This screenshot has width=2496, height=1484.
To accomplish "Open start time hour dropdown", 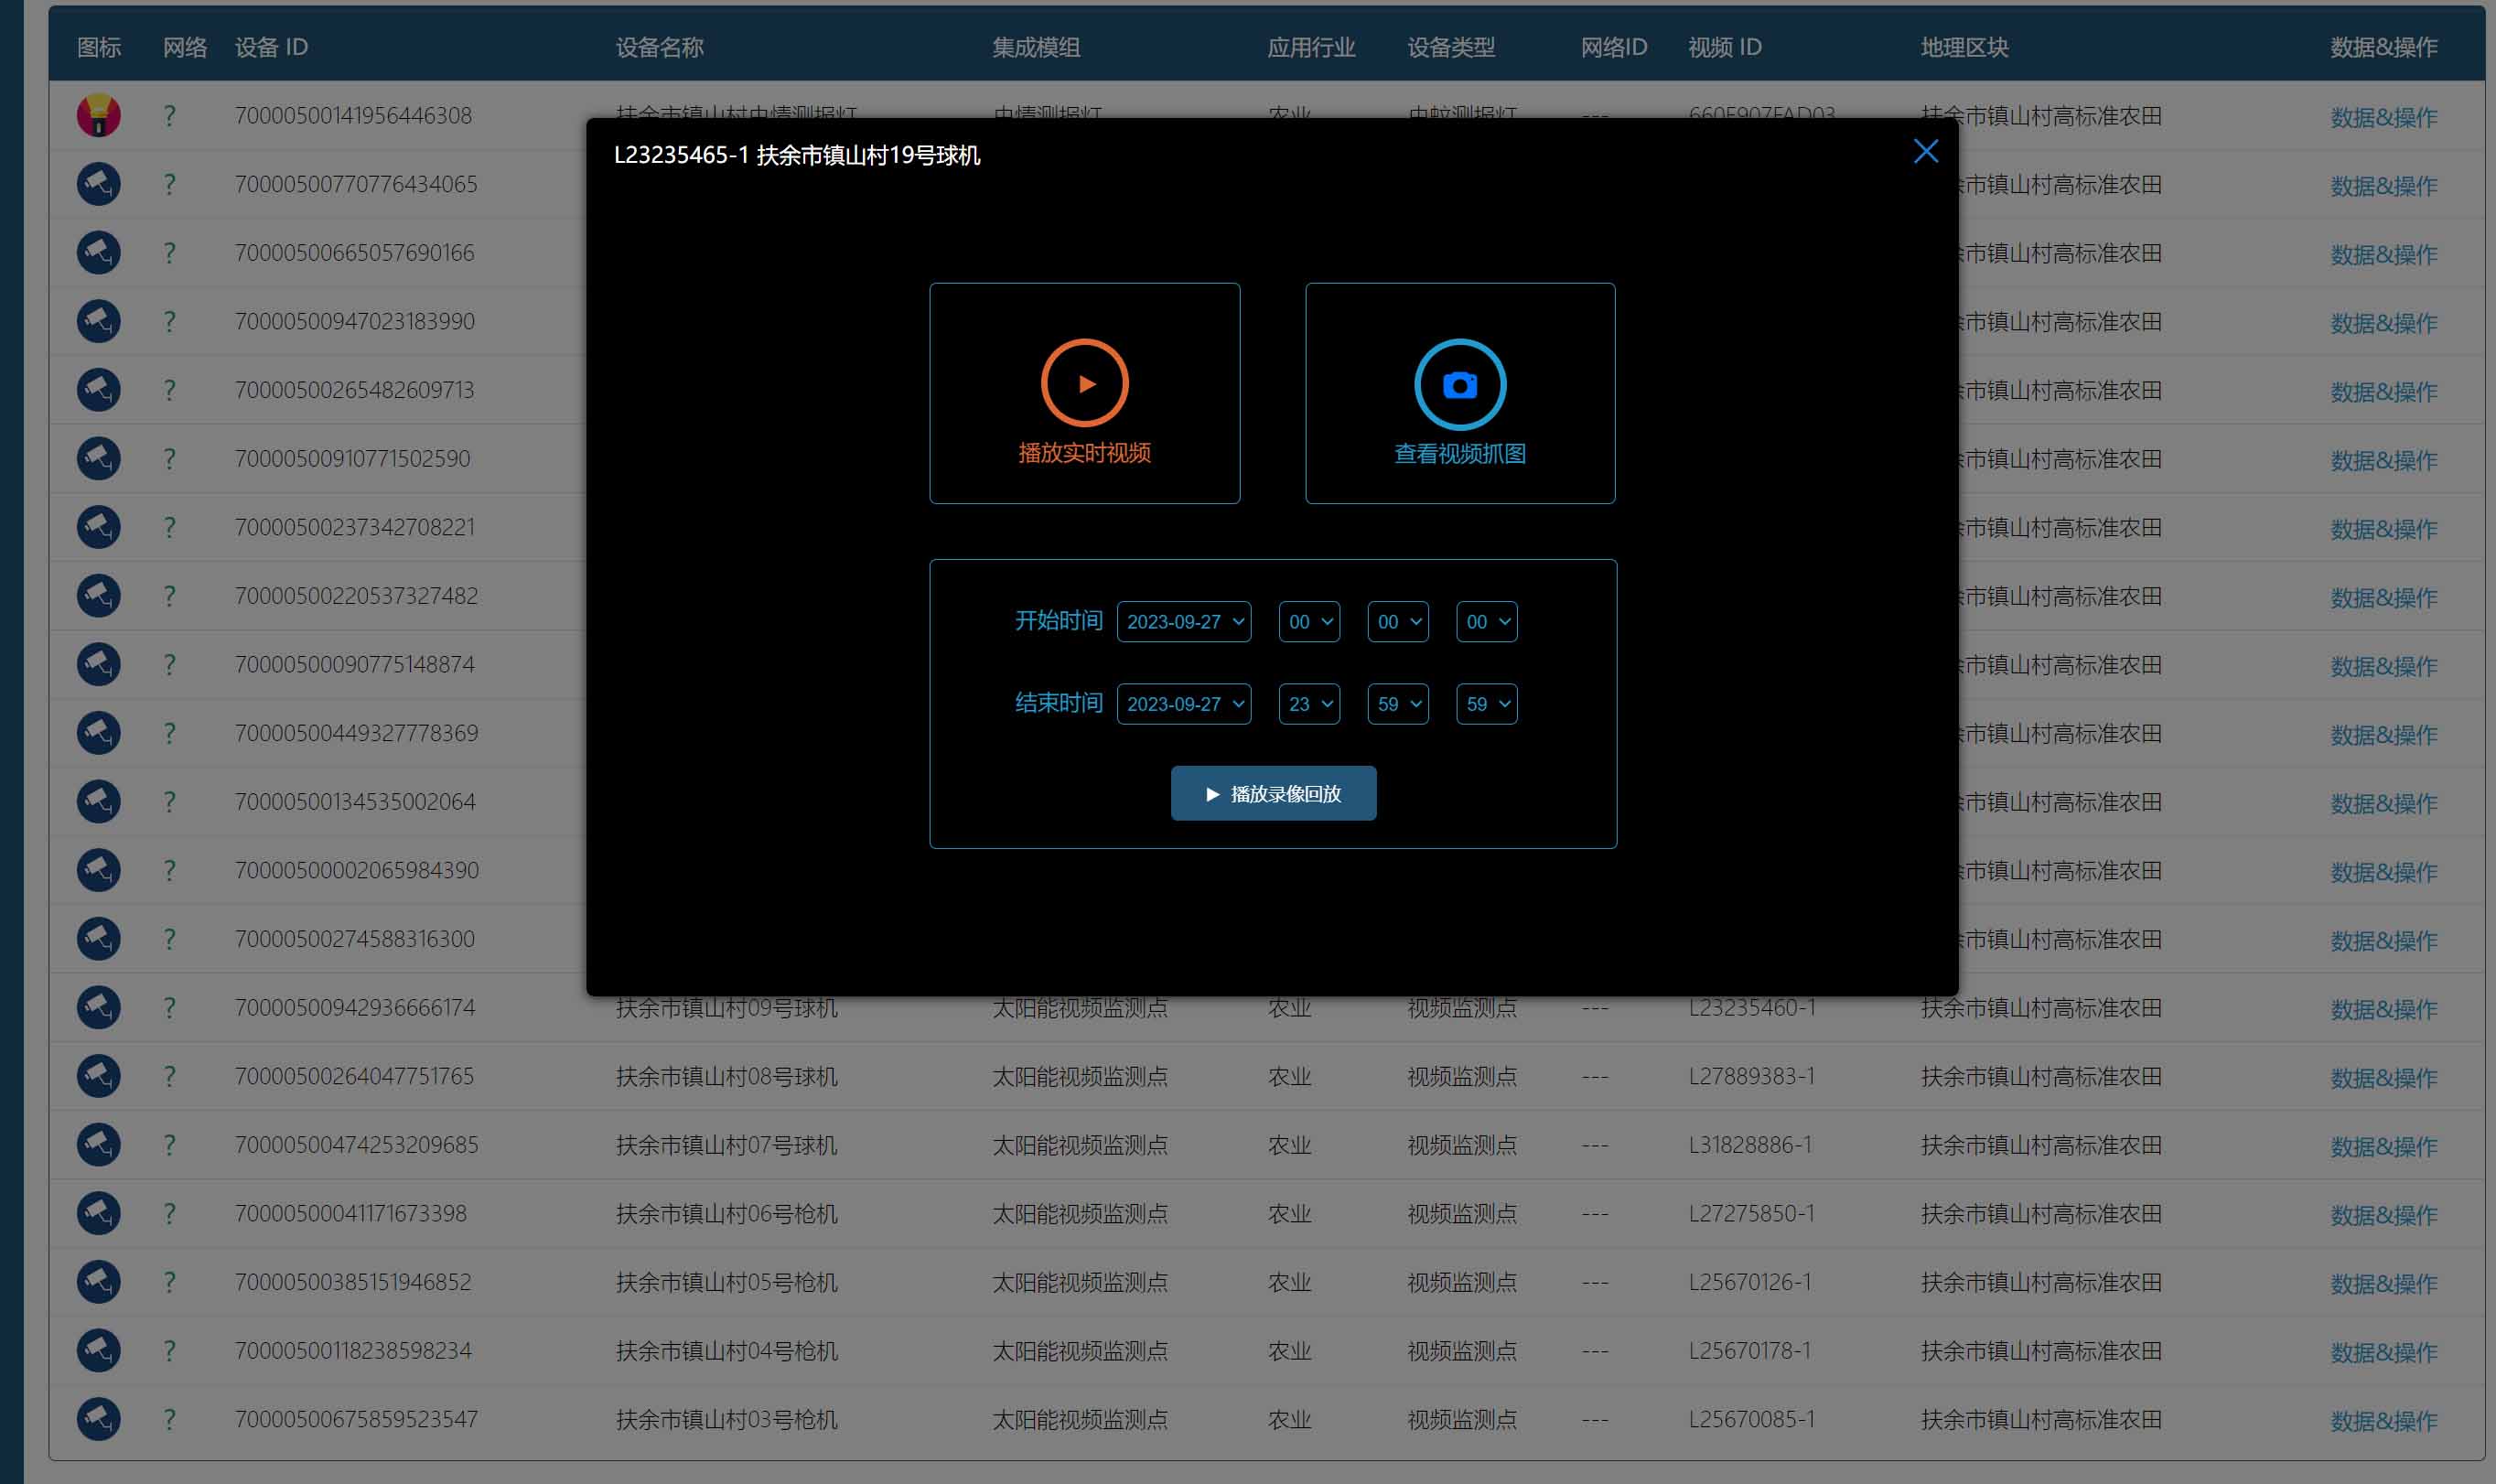I will pos(1309,621).
